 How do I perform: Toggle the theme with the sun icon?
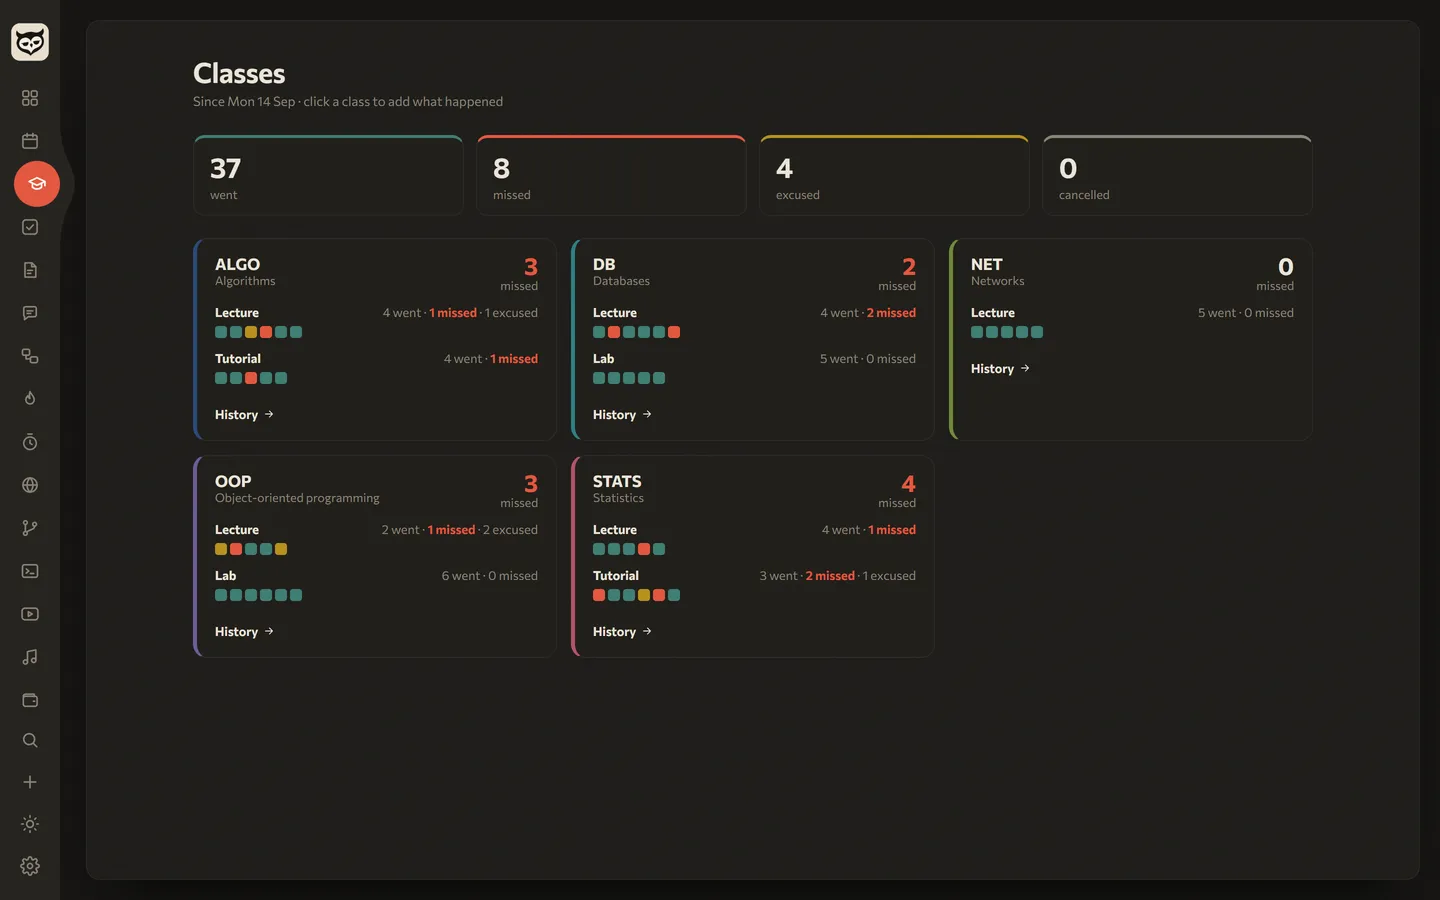click(30, 824)
